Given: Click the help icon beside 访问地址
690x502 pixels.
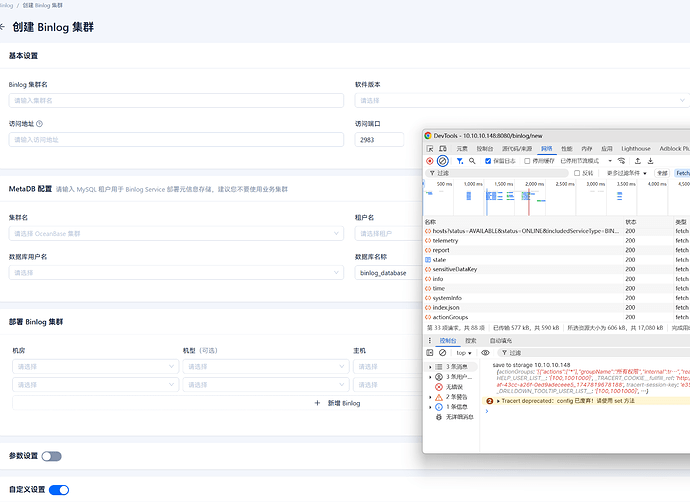Looking at the screenshot, I should 39,124.
